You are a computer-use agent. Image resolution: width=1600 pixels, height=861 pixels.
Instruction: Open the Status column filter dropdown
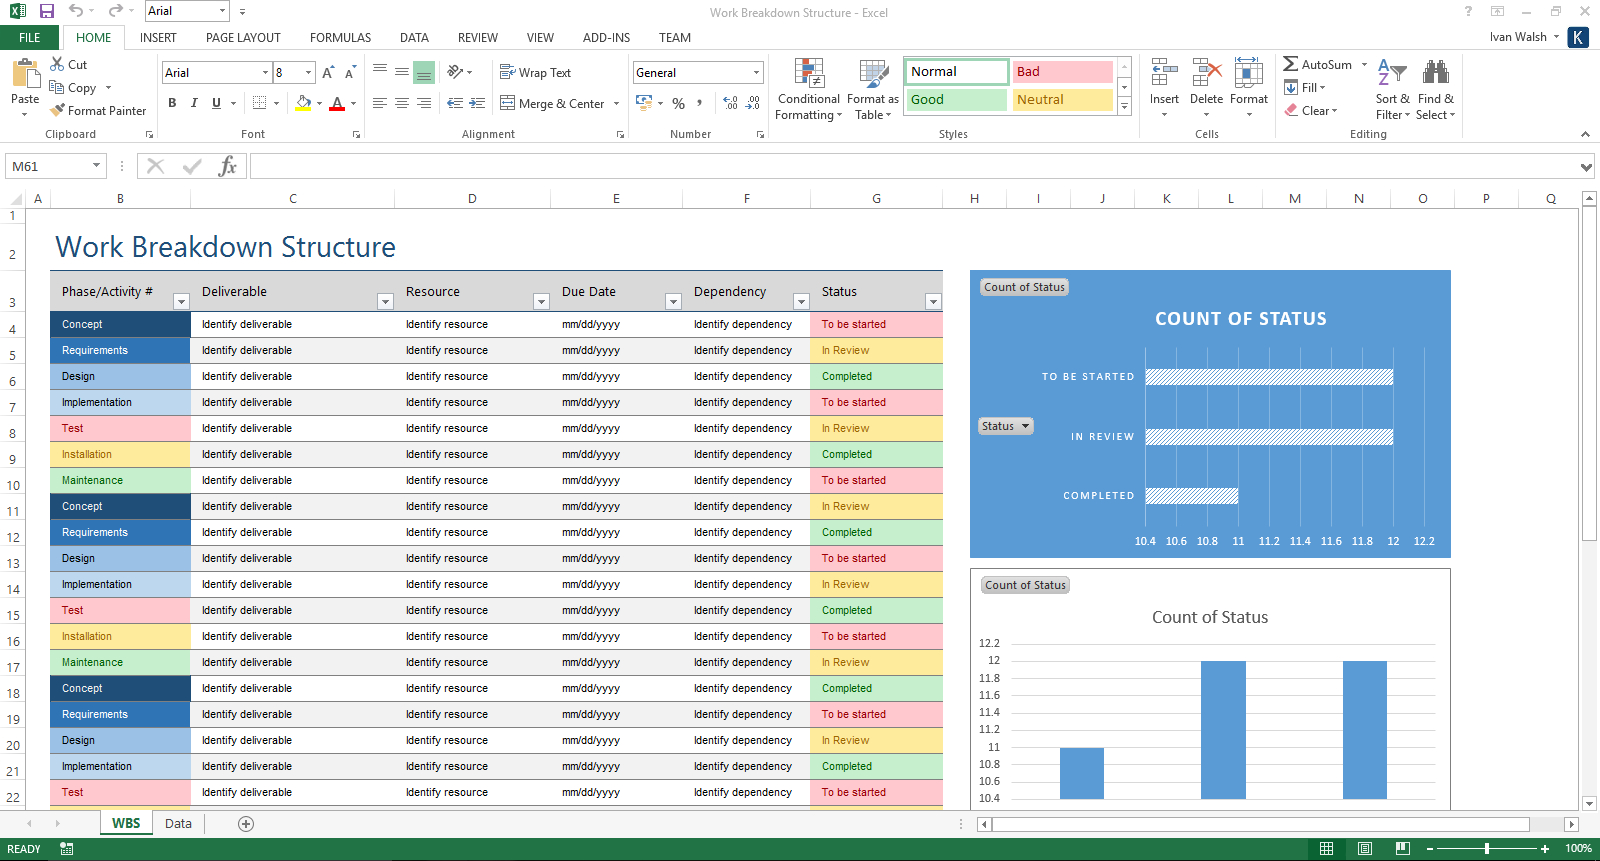(932, 301)
